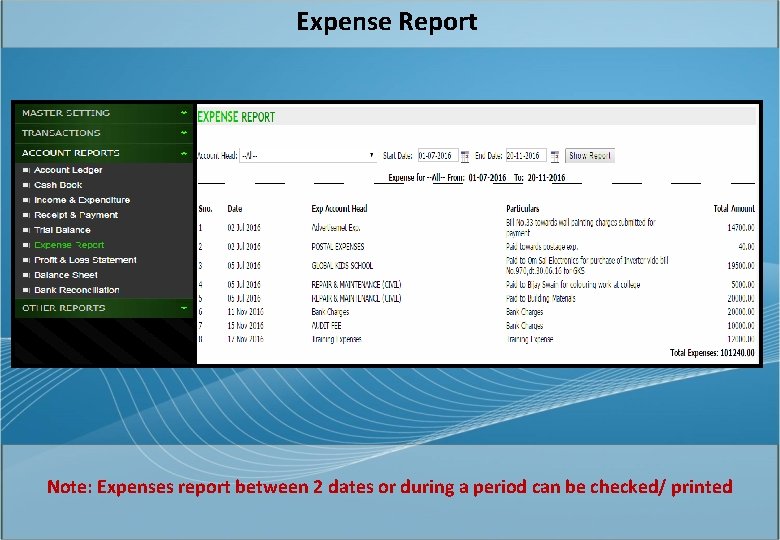Expand the Transactions menu arrow
Viewport: 780px width, 540px height.
tap(184, 133)
